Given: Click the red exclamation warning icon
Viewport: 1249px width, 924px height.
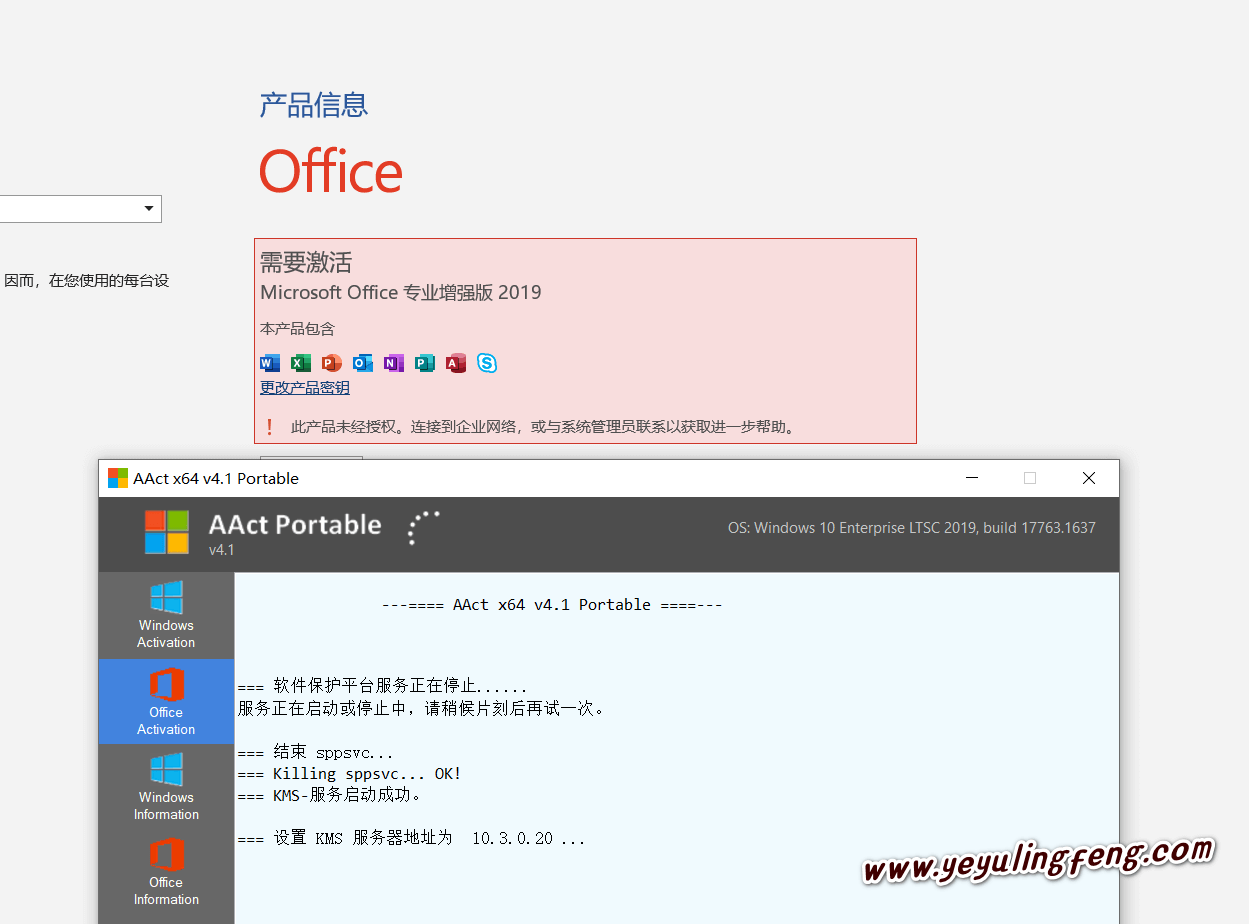Looking at the screenshot, I should (x=269, y=427).
